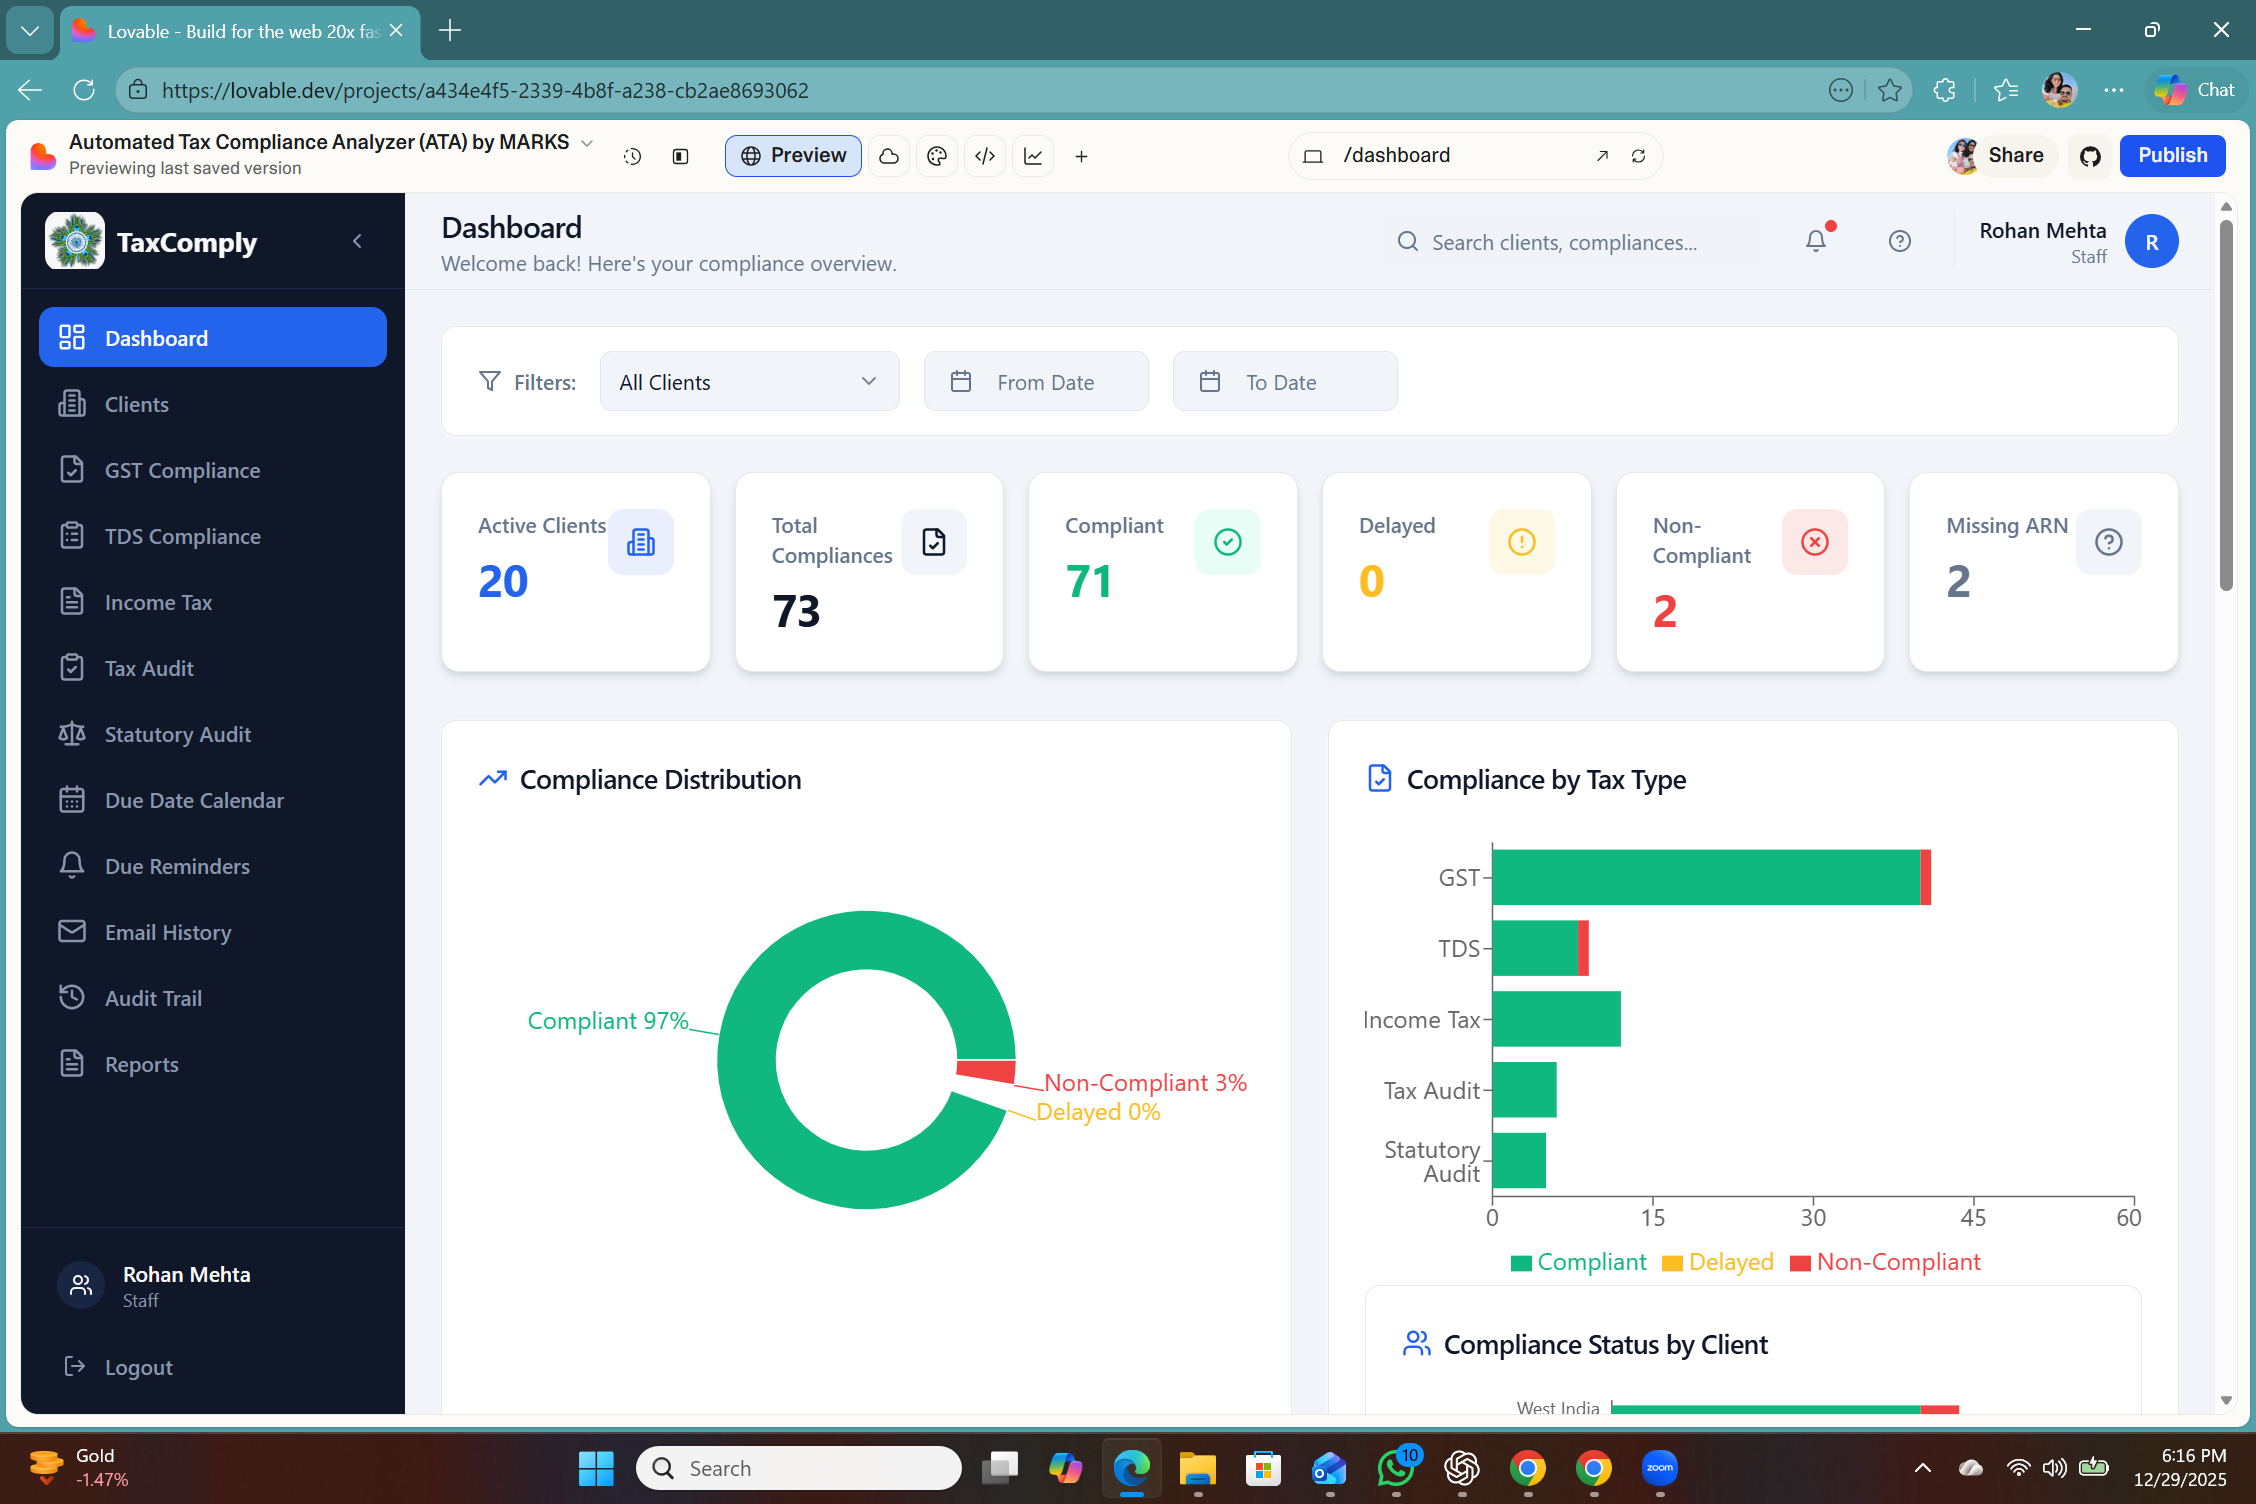Click the GitHub icon

point(2089,156)
